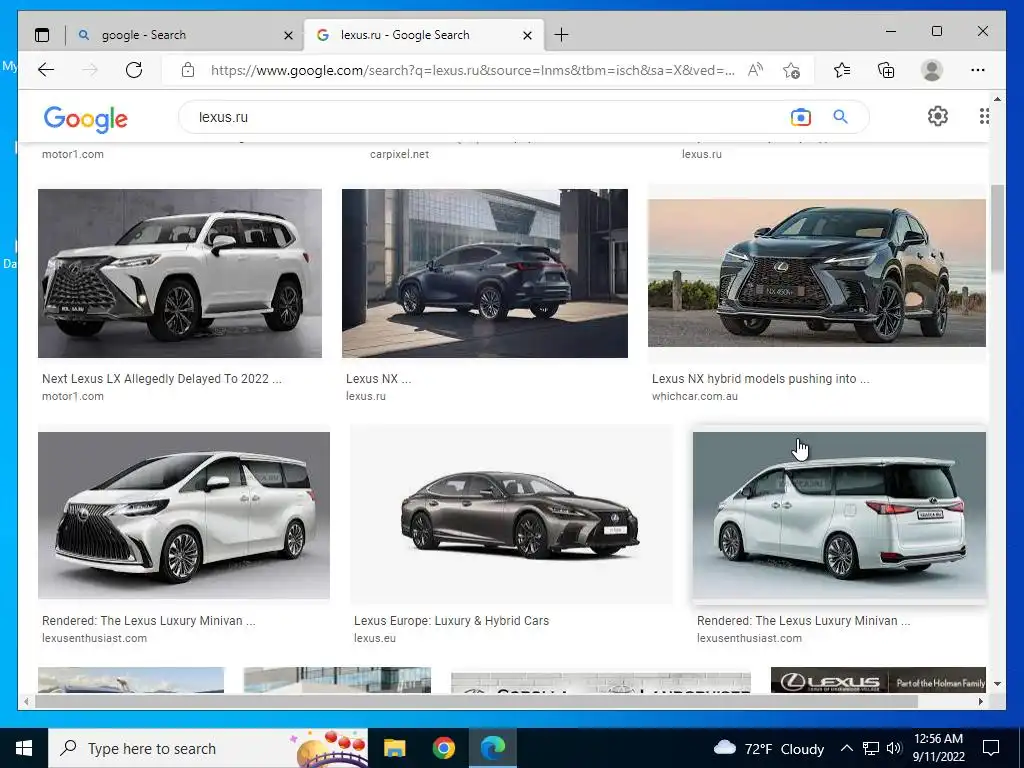1024x768 pixels.
Task: Open the bronze Lexus sedan image
Action: (x=511, y=514)
